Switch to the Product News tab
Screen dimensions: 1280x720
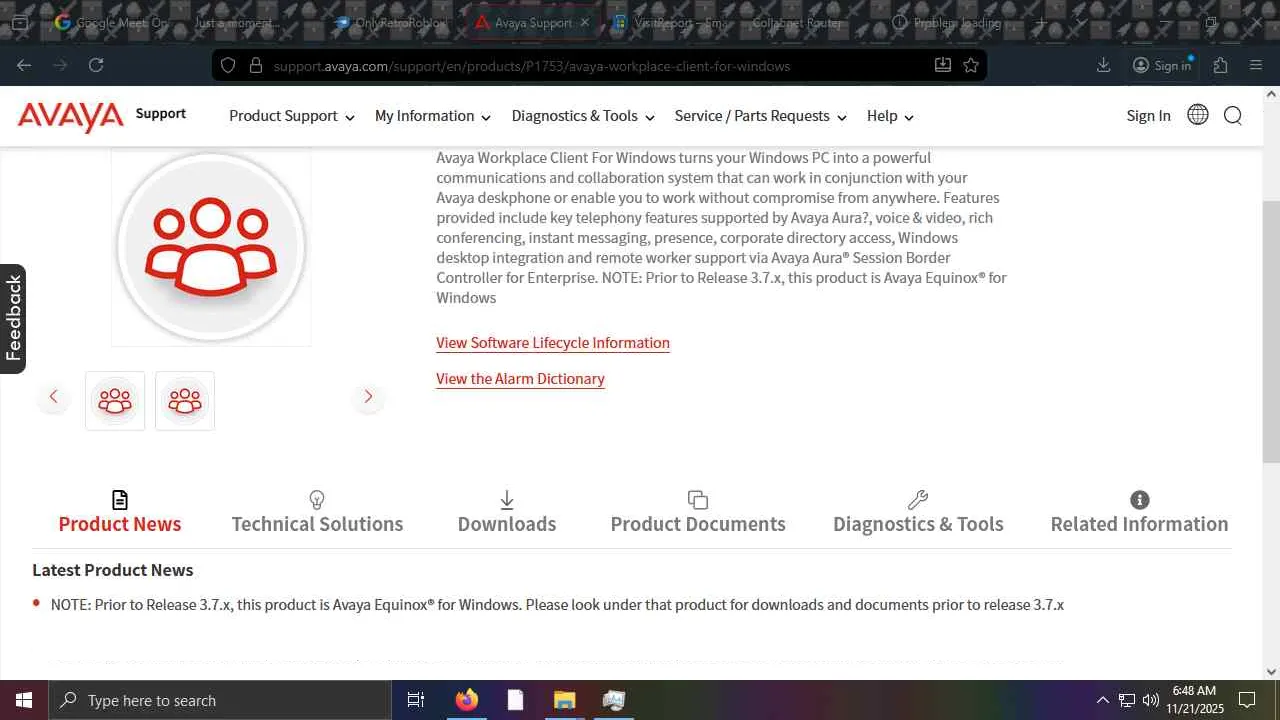120,513
